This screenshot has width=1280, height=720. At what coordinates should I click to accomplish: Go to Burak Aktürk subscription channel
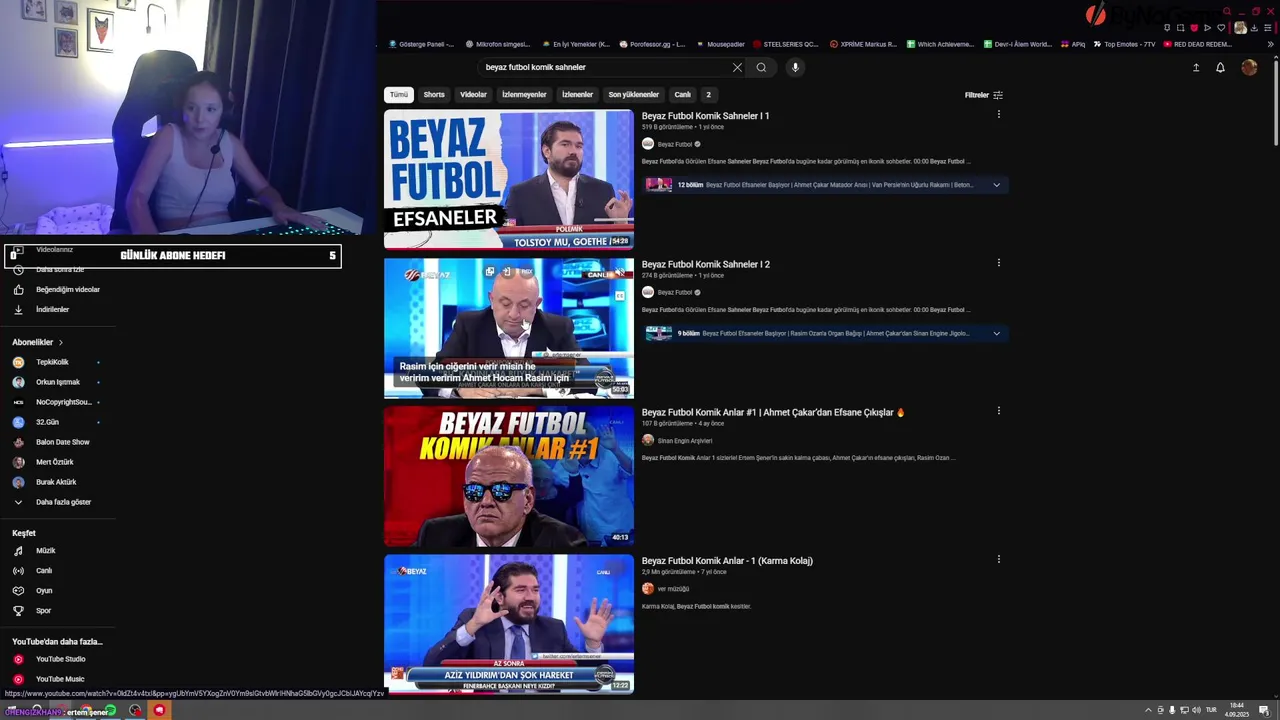tap(45, 482)
